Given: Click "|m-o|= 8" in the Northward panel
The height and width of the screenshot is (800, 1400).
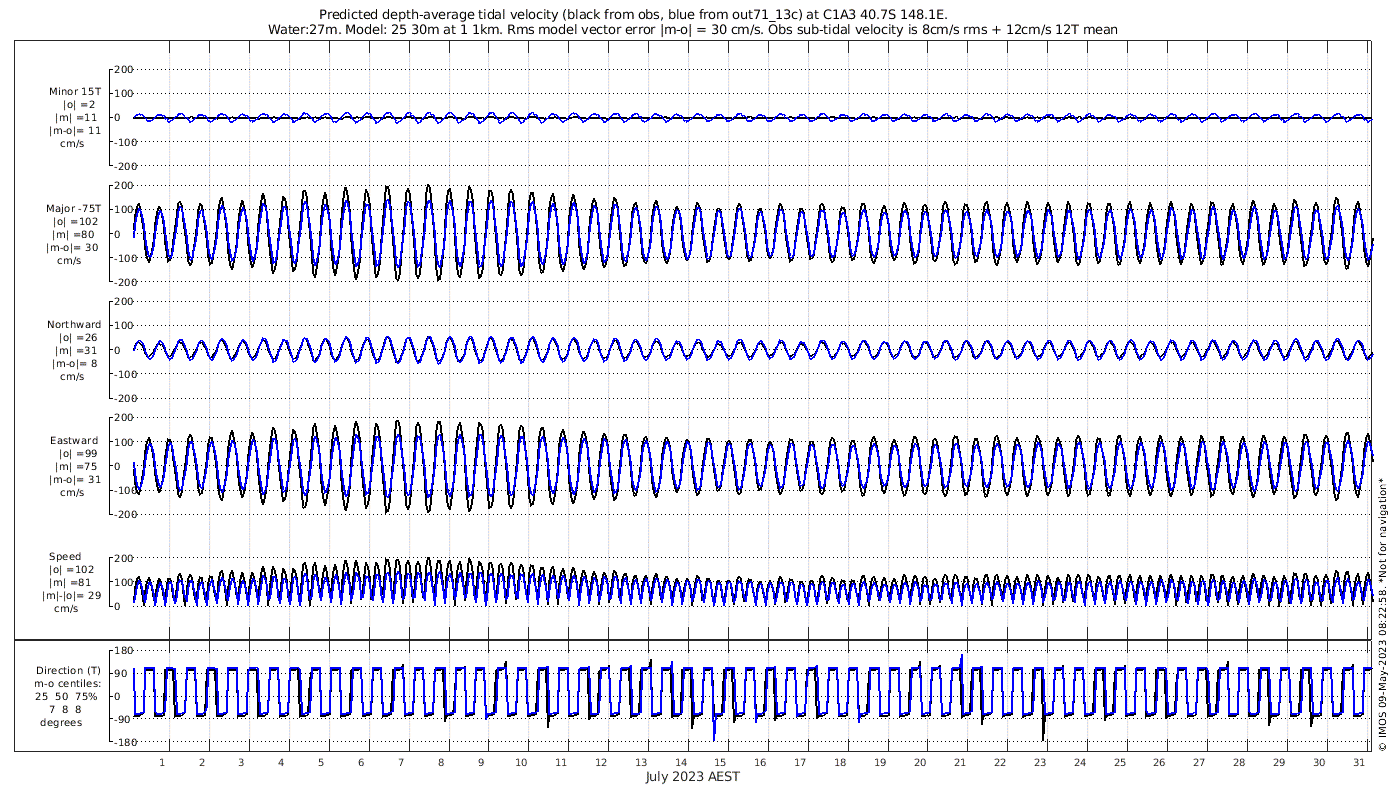Looking at the screenshot, I should 76,364.
